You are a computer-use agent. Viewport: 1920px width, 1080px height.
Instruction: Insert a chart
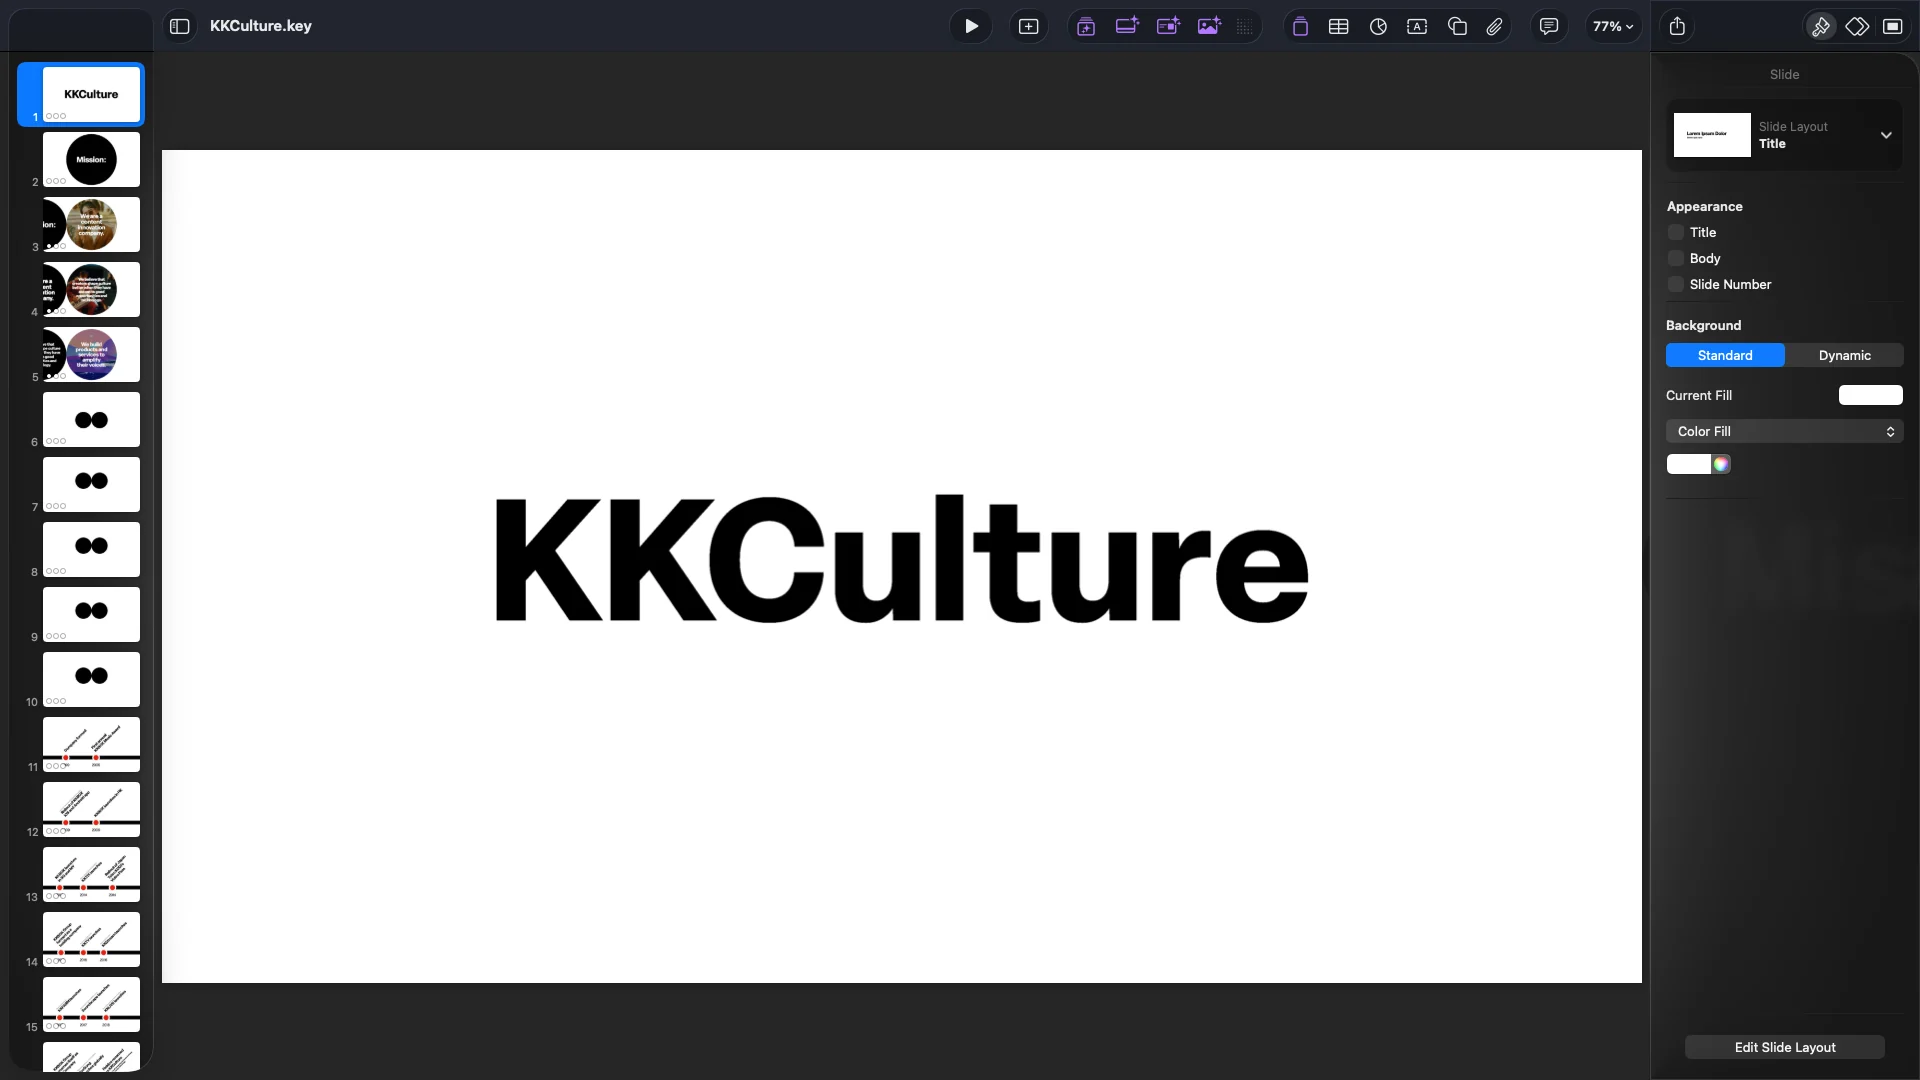point(1378,27)
